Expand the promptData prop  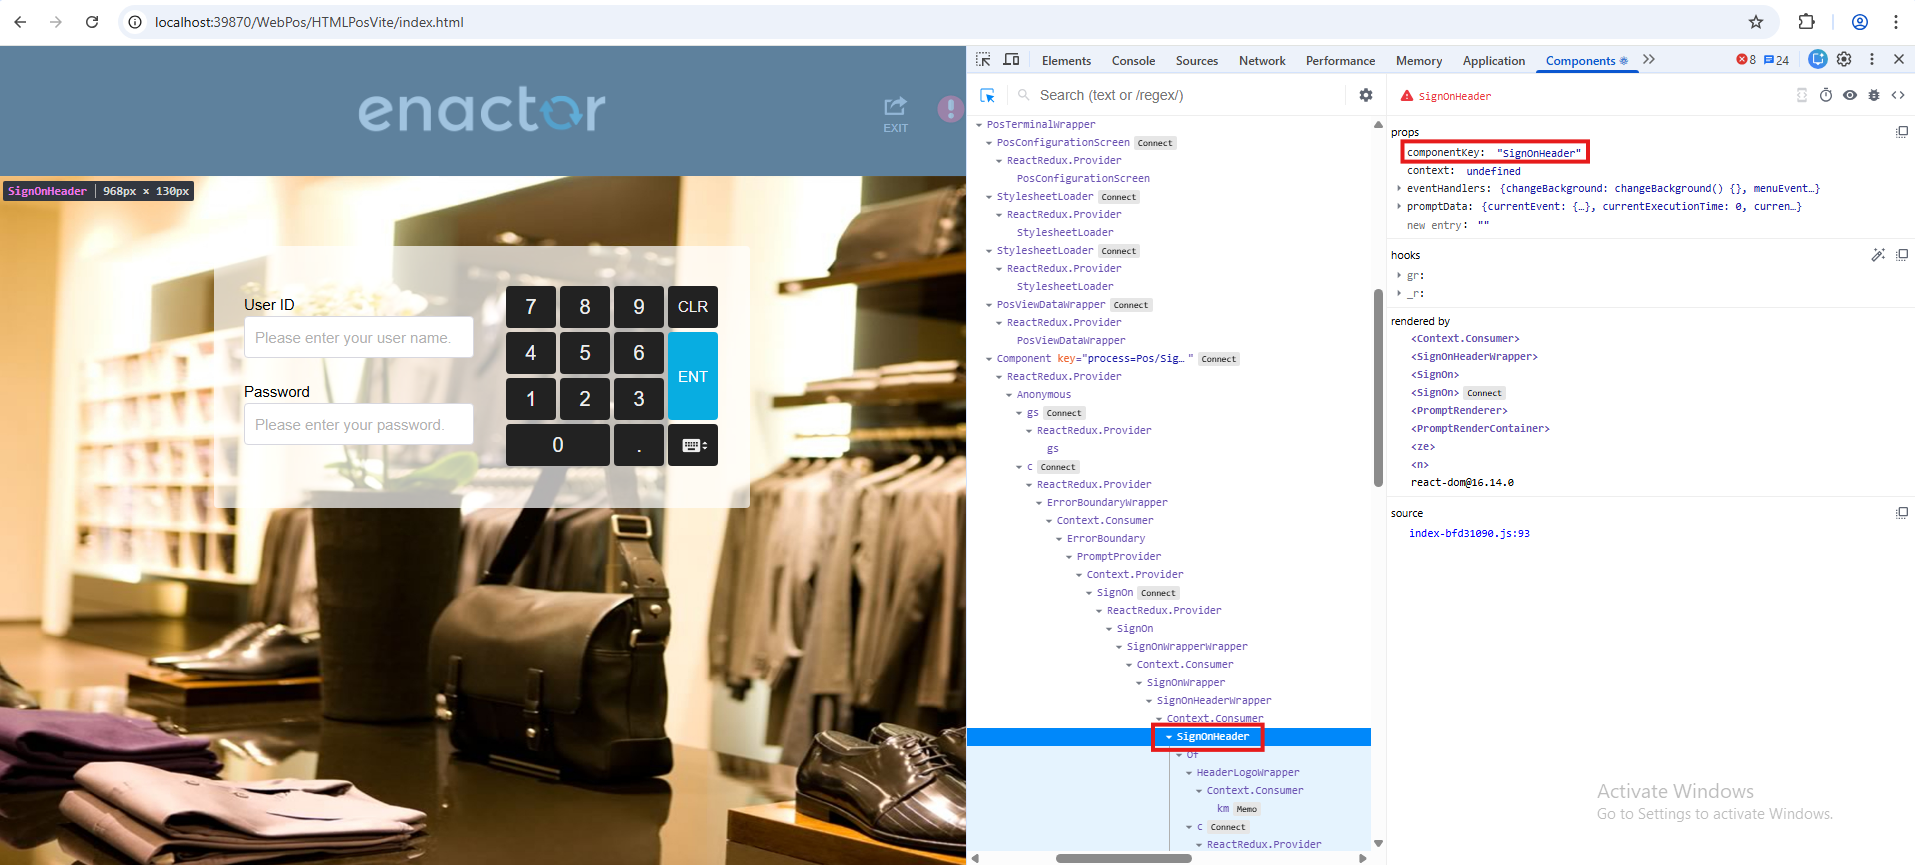pyautogui.click(x=1399, y=207)
